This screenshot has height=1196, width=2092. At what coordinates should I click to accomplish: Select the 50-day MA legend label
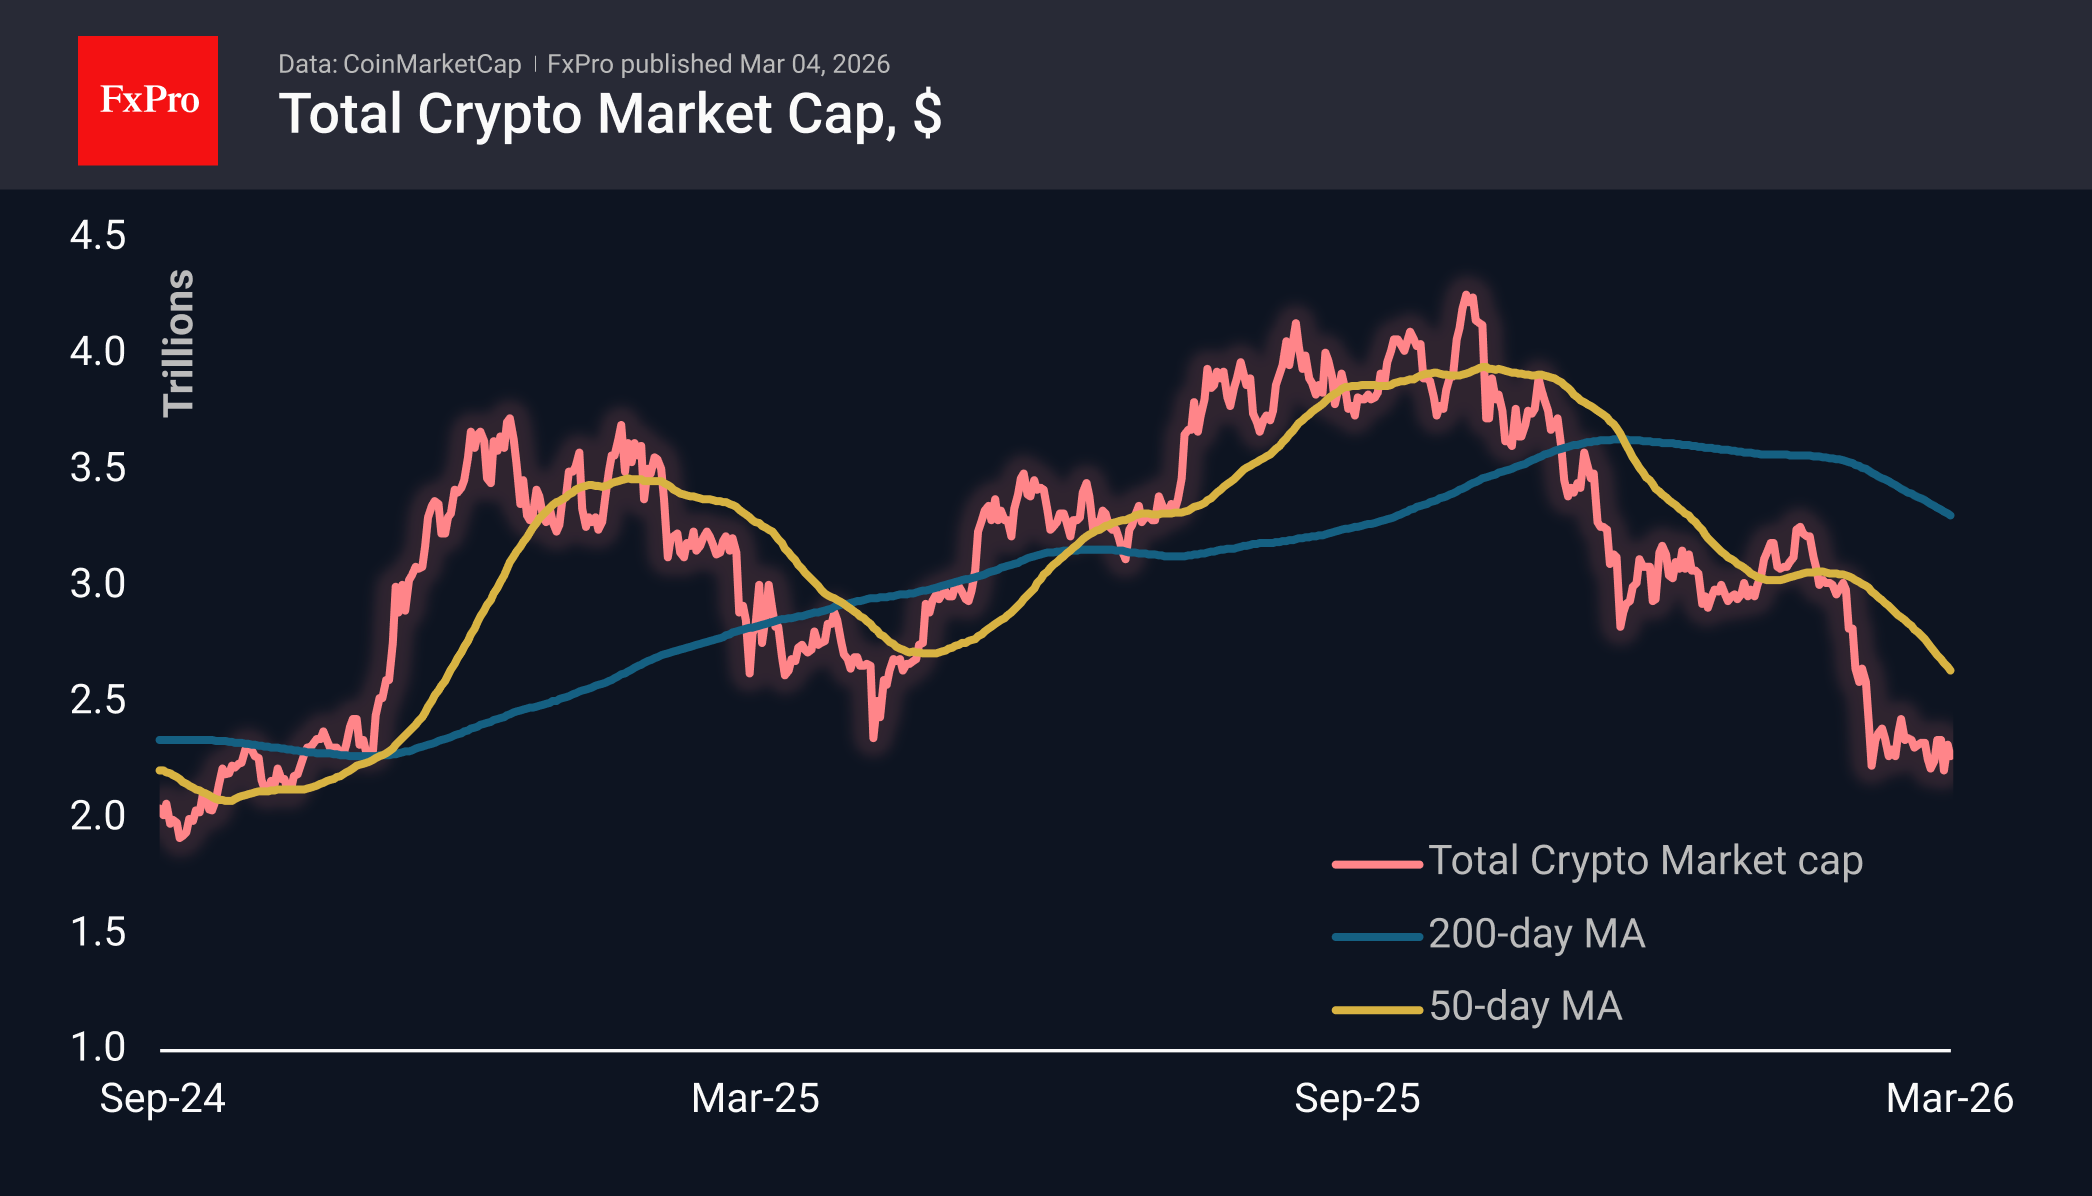tap(1525, 1007)
